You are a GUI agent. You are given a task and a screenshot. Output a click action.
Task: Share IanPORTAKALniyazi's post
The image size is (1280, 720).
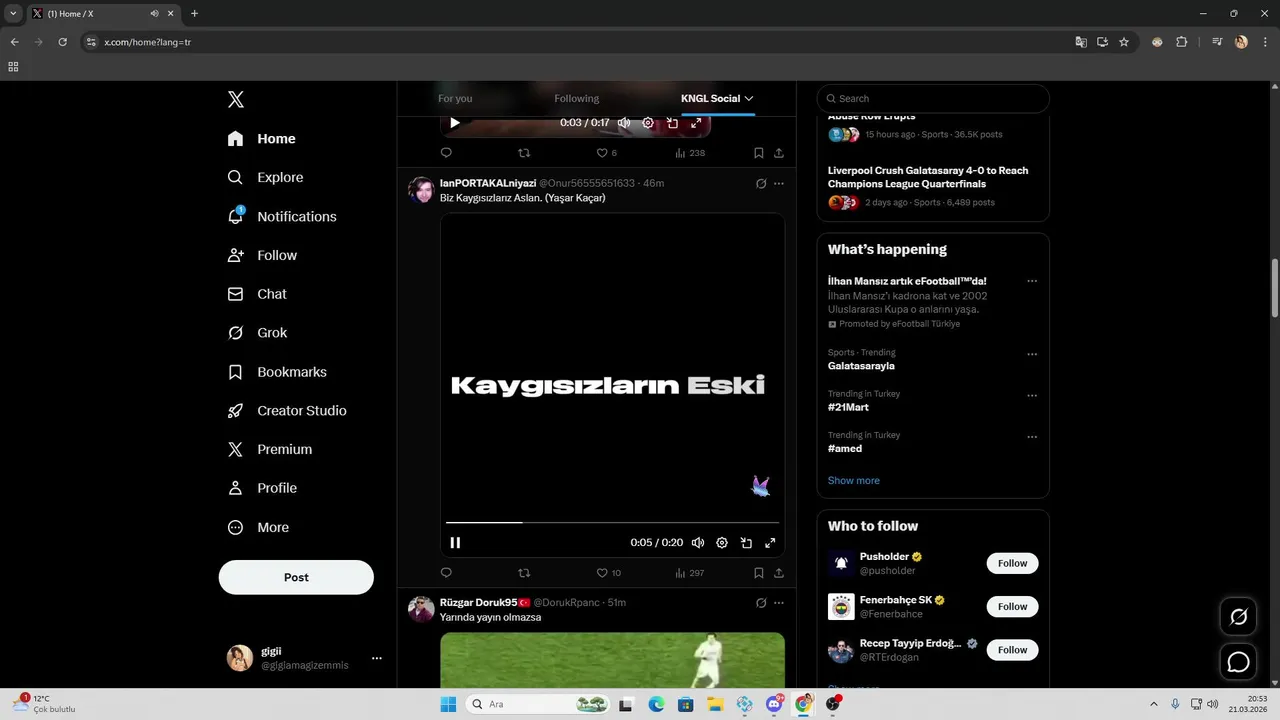click(779, 573)
